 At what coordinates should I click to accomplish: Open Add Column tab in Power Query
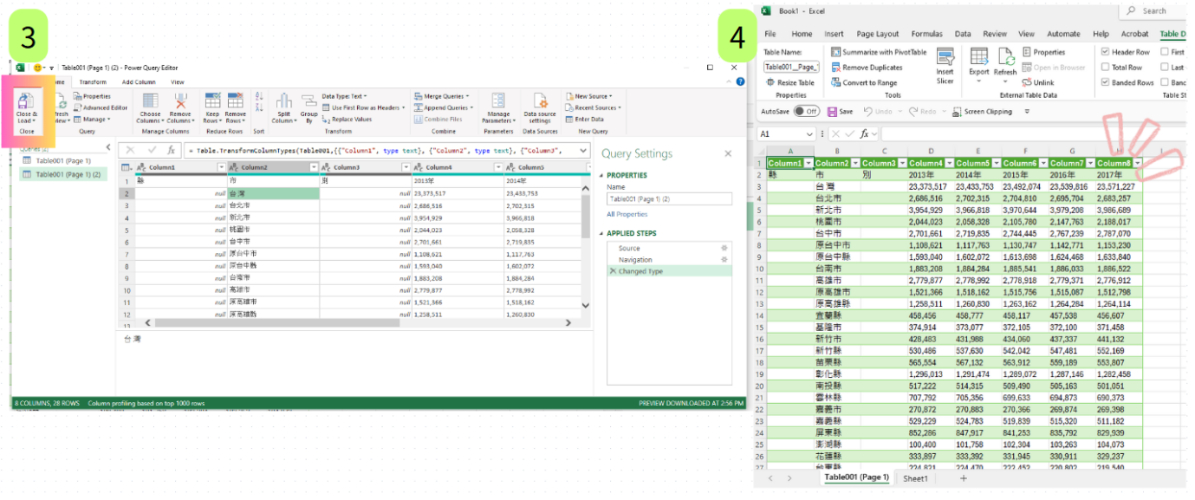[x=138, y=82]
